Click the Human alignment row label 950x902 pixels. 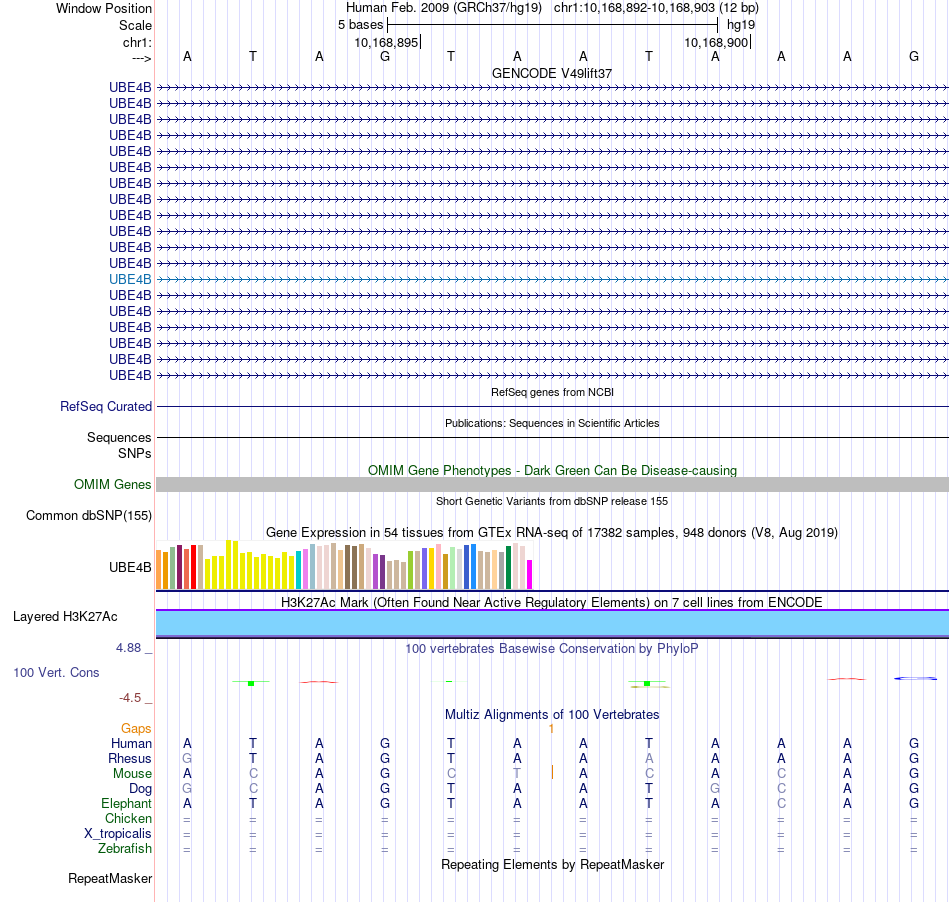(131, 743)
